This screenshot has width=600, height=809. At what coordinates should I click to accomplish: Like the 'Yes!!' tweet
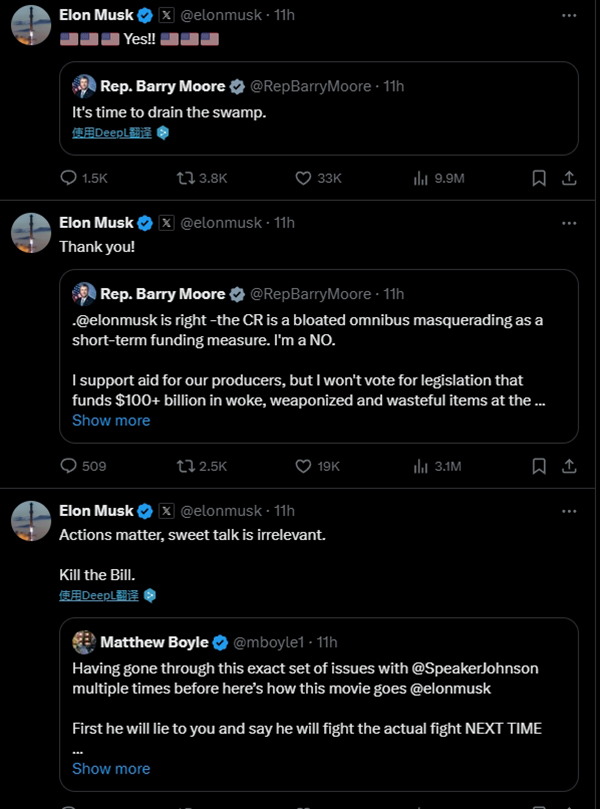pos(304,178)
